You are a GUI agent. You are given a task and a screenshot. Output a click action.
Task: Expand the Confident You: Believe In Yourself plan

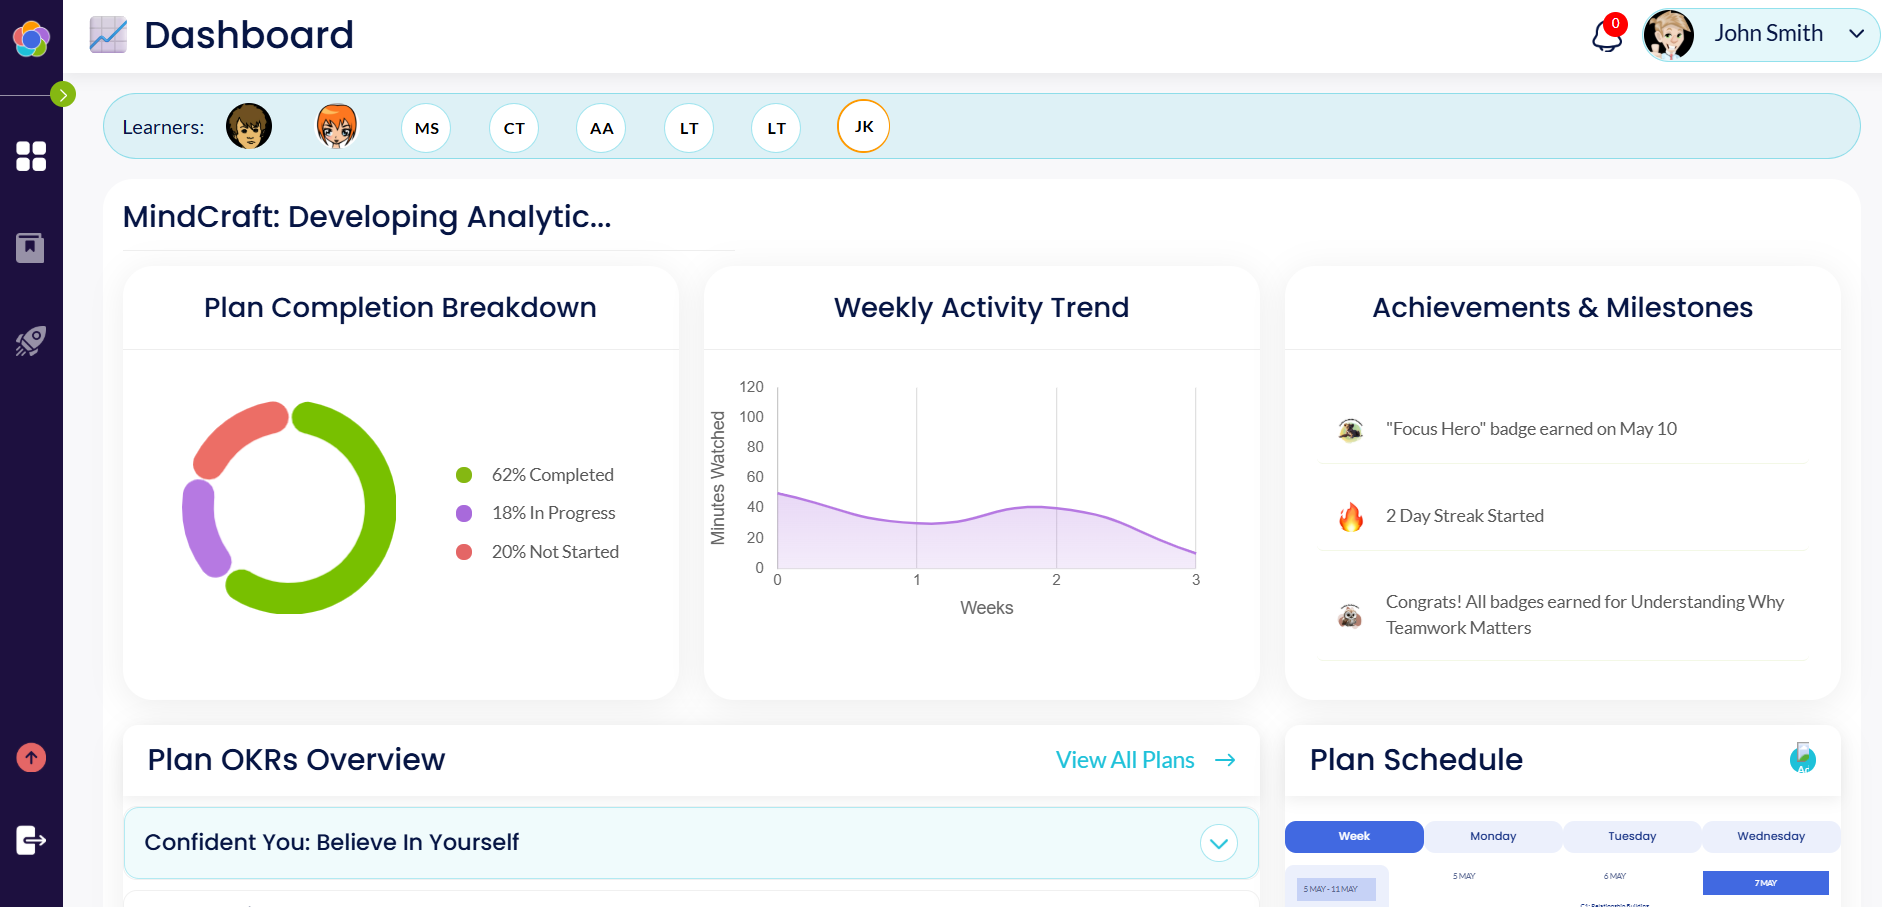point(1218,843)
